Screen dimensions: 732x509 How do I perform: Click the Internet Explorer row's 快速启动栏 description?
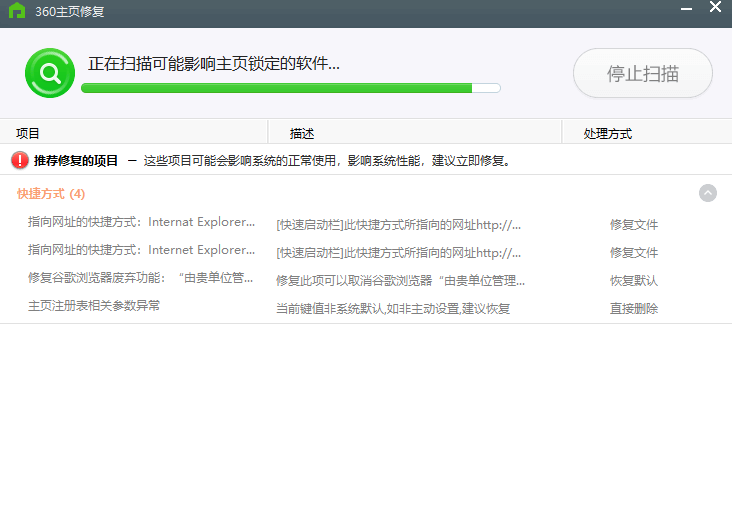click(x=399, y=253)
